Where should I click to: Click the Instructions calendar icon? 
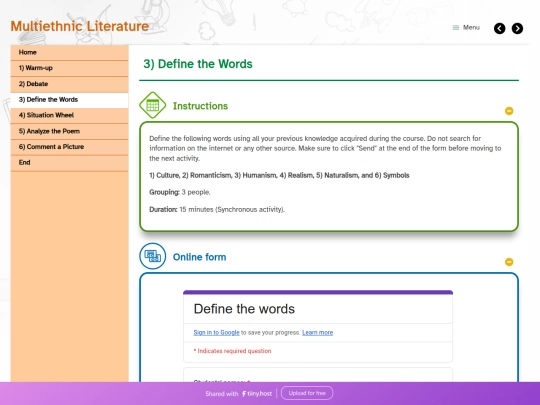click(153, 105)
